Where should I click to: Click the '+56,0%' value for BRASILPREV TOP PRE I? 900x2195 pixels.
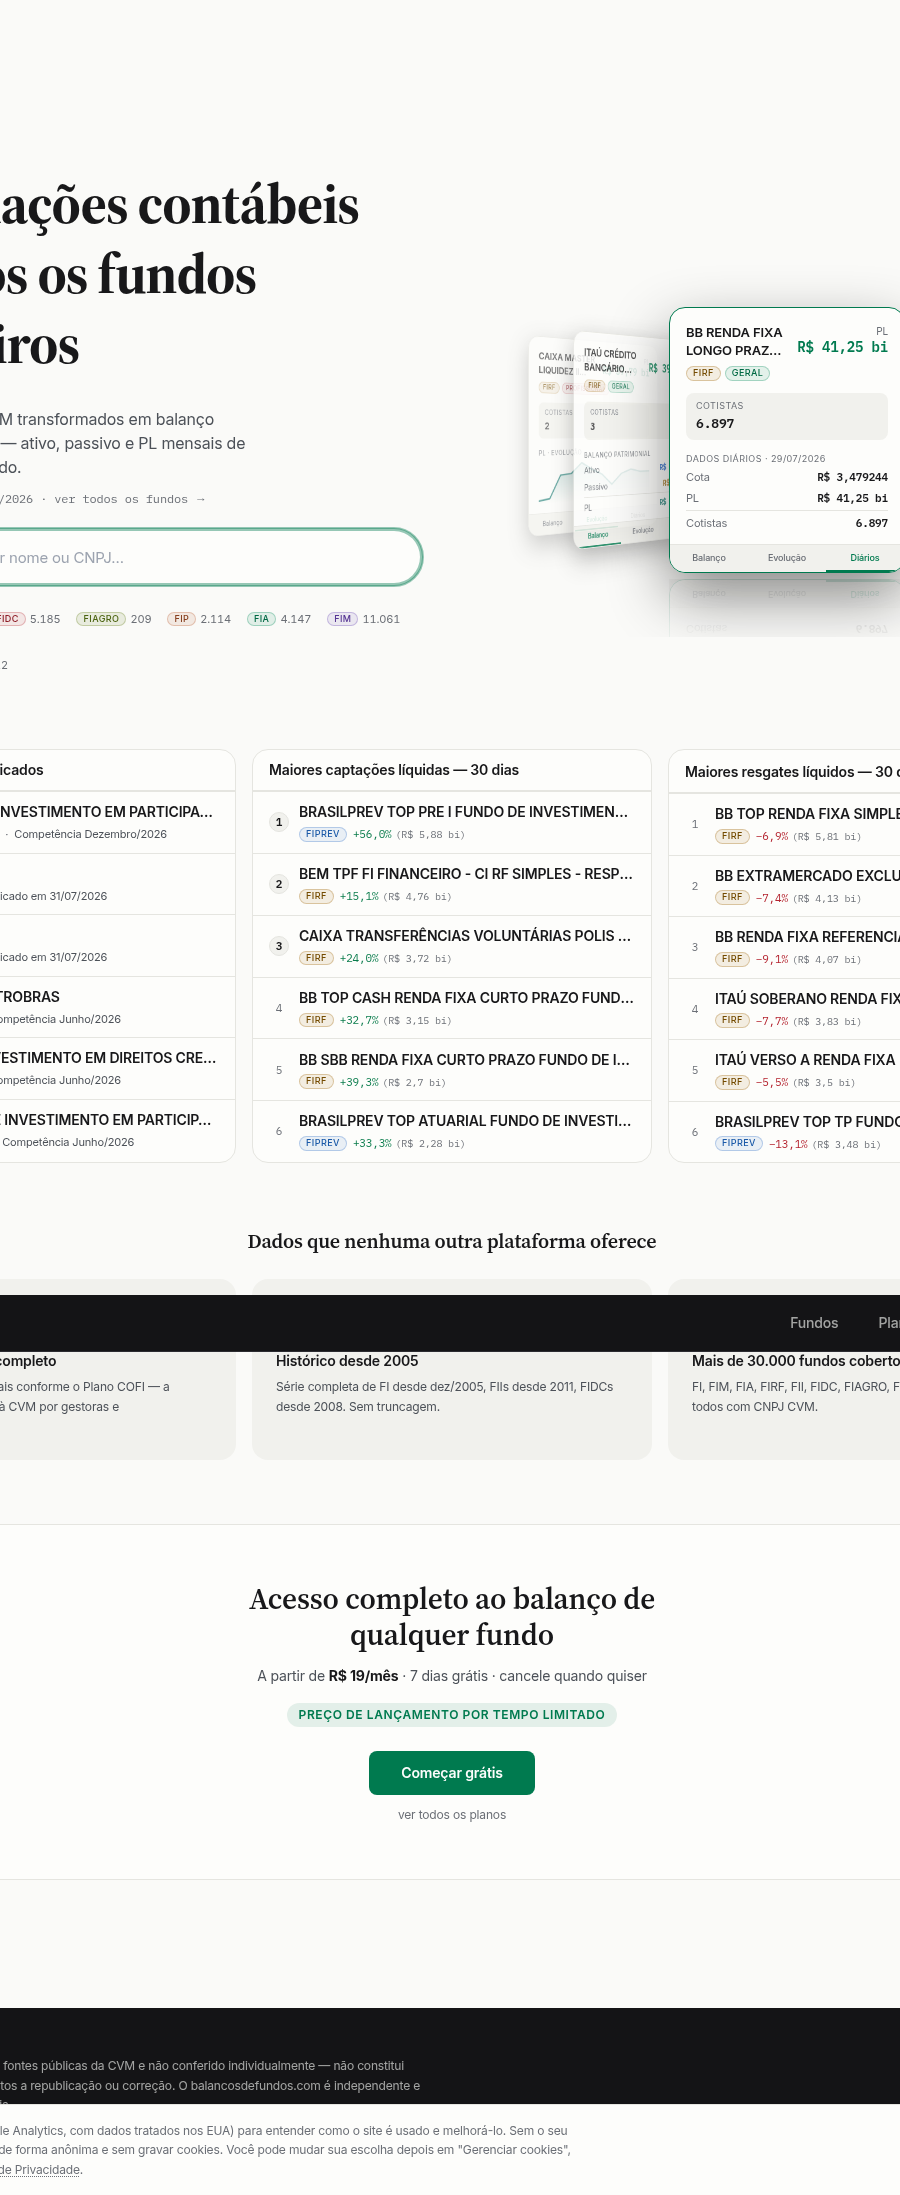[372, 834]
